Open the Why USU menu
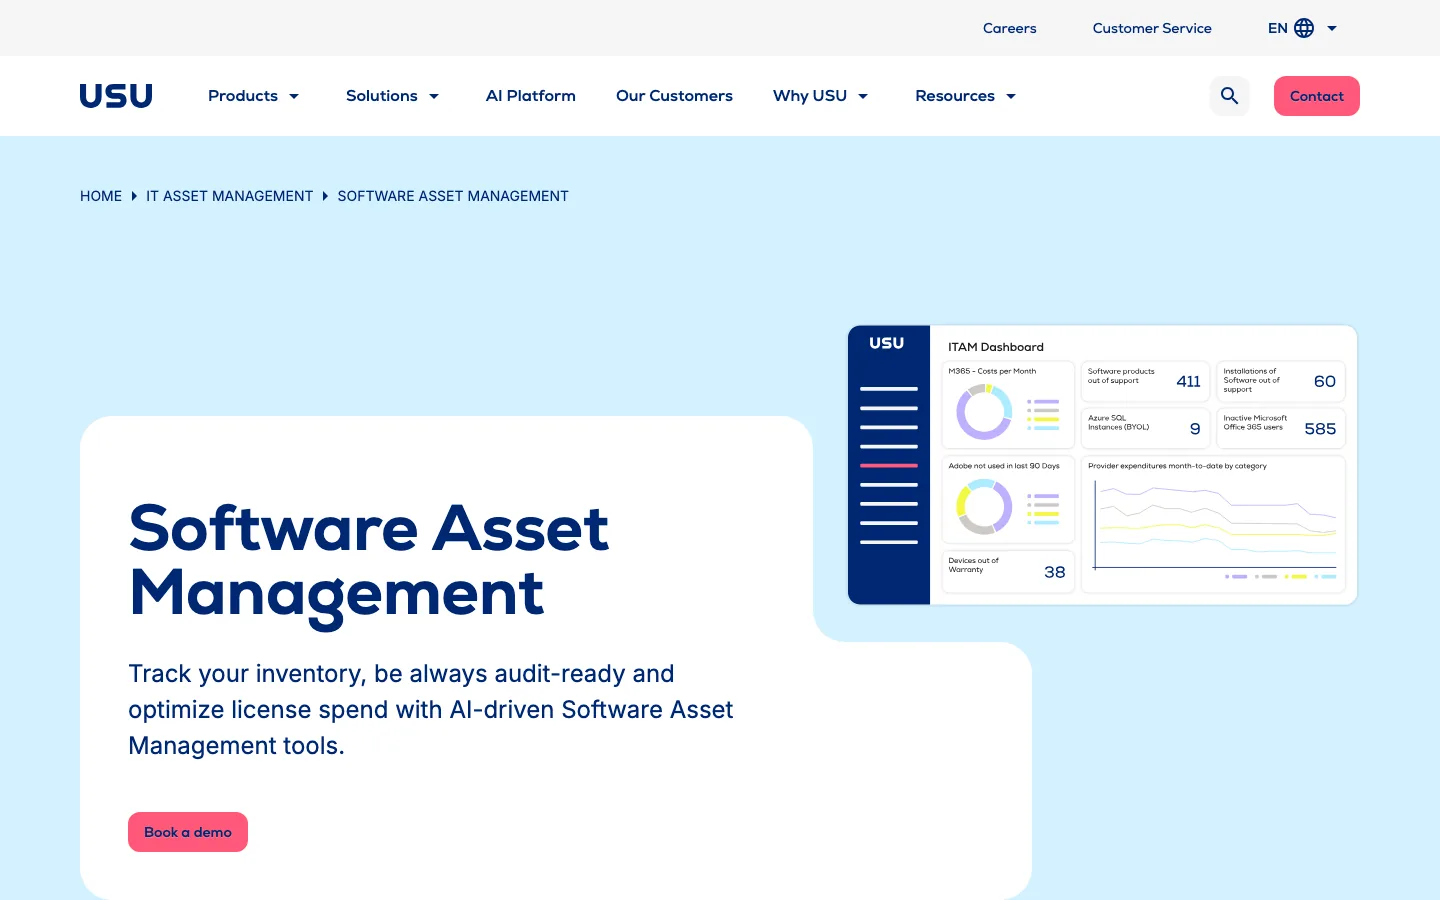 [x=810, y=96]
